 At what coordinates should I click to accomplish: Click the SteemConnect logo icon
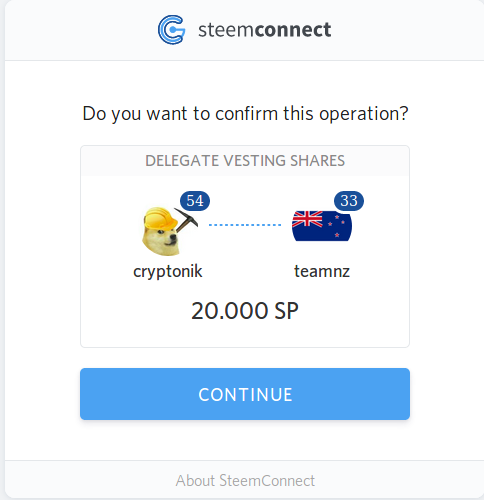click(172, 30)
